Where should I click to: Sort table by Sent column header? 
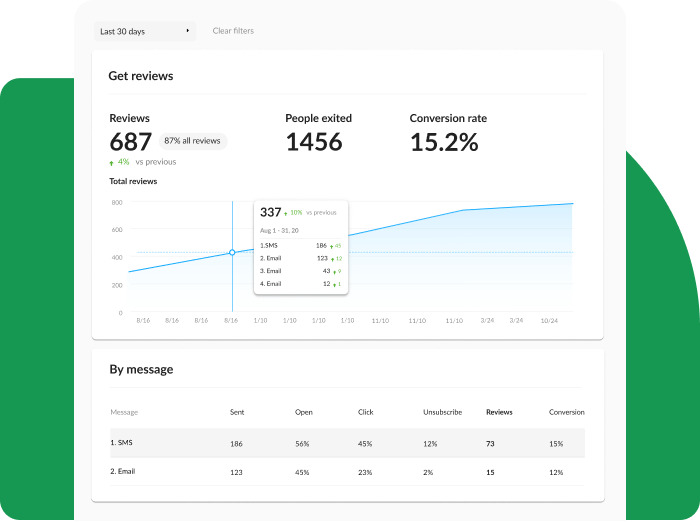click(x=237, y=412)
